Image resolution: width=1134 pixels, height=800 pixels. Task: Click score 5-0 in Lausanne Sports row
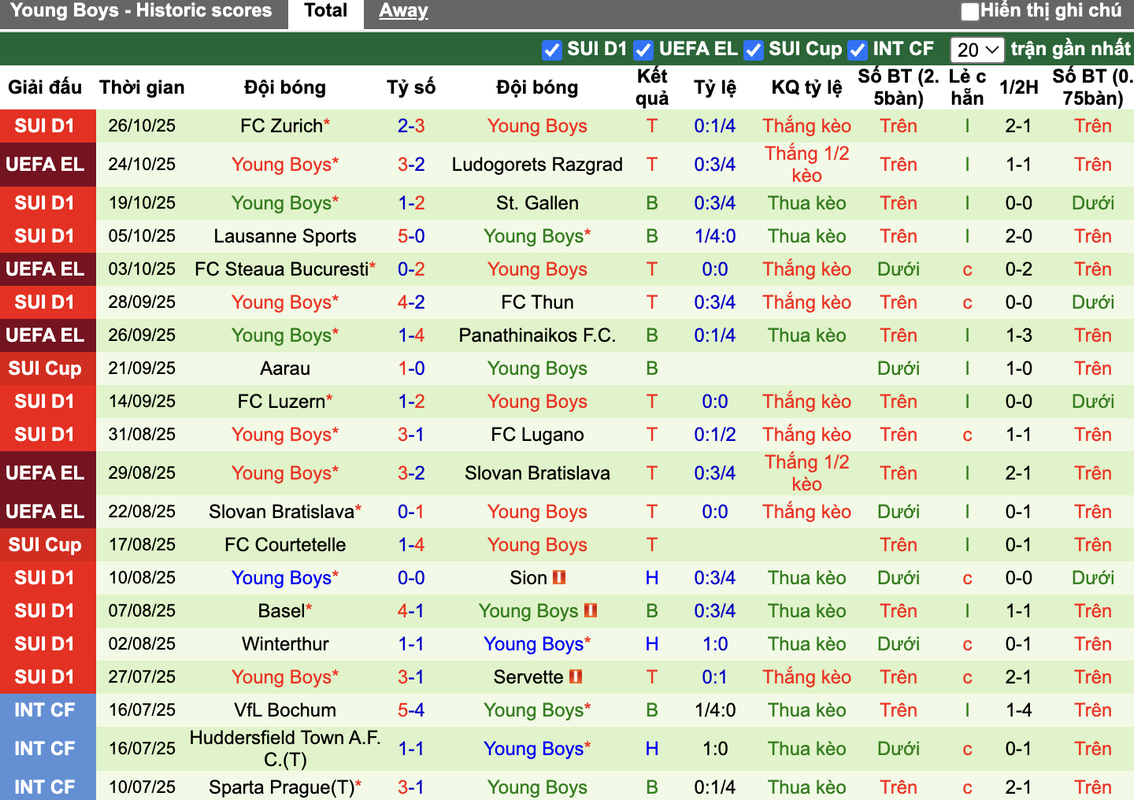[411, 236]
